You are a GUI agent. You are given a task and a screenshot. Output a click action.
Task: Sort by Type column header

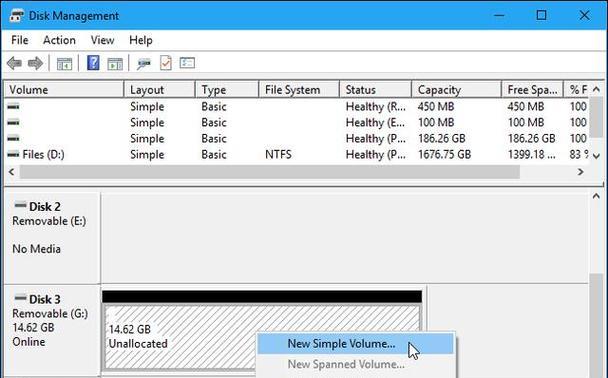pos(227,90)
